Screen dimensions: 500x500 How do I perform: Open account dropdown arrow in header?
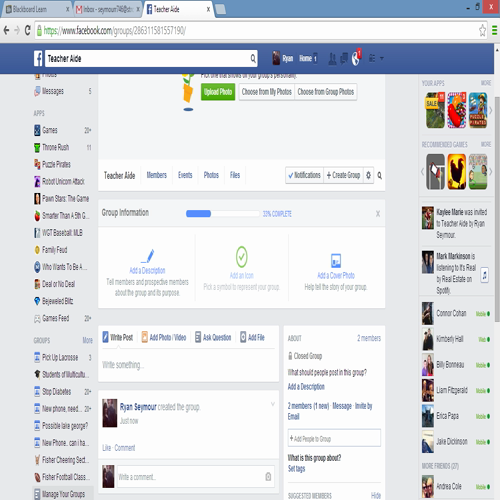coord(382,59)
